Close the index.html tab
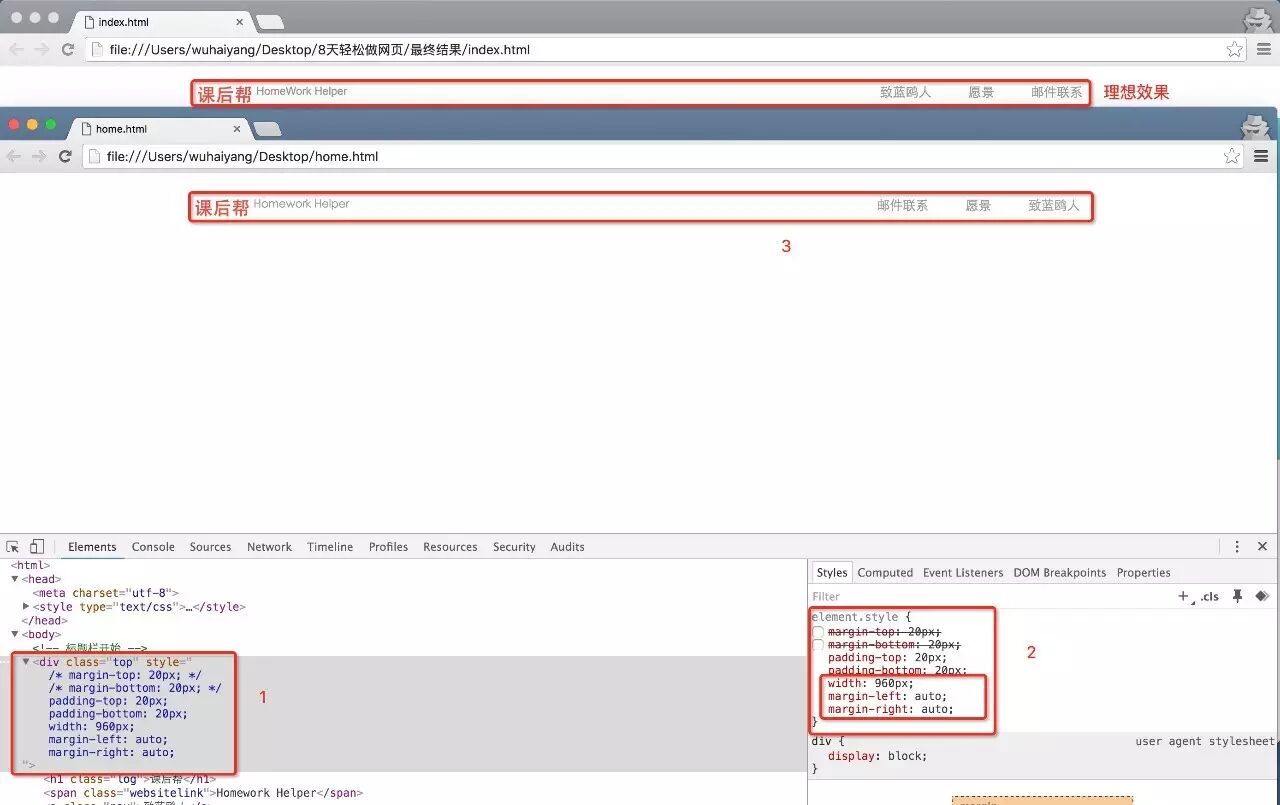Image resolution: width=1280 pixels, height=805 pixels. (x=240, y=22)
